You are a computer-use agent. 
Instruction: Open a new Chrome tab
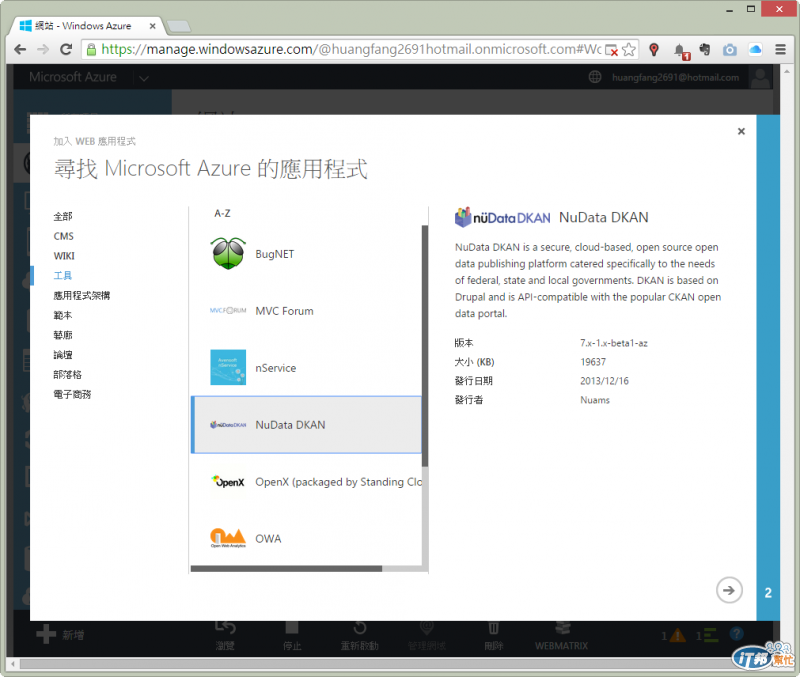tap(179, 26)
